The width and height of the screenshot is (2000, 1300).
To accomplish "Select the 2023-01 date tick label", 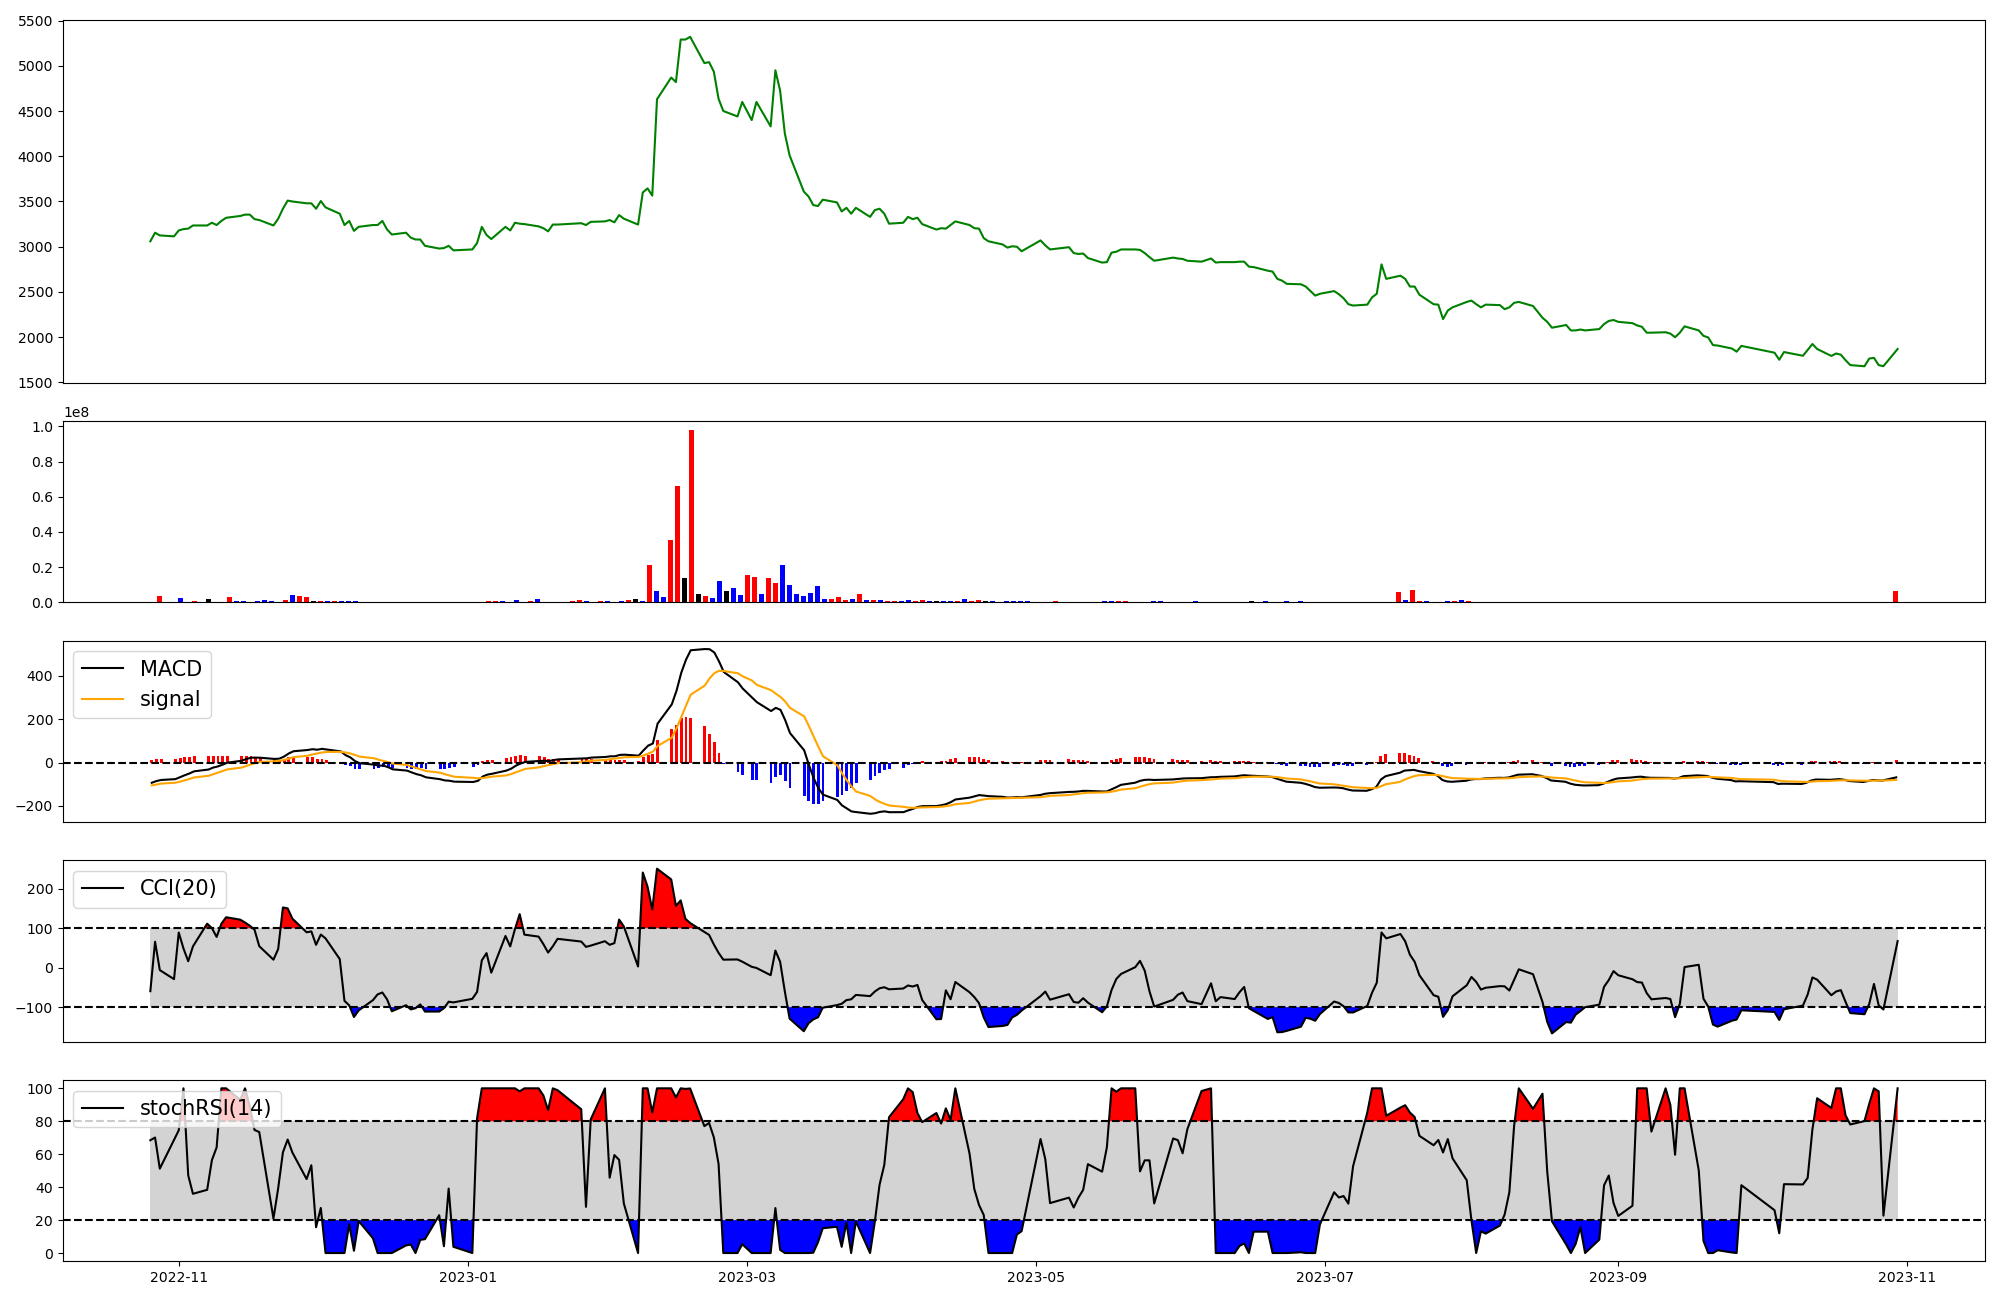I will point(468,1277).
